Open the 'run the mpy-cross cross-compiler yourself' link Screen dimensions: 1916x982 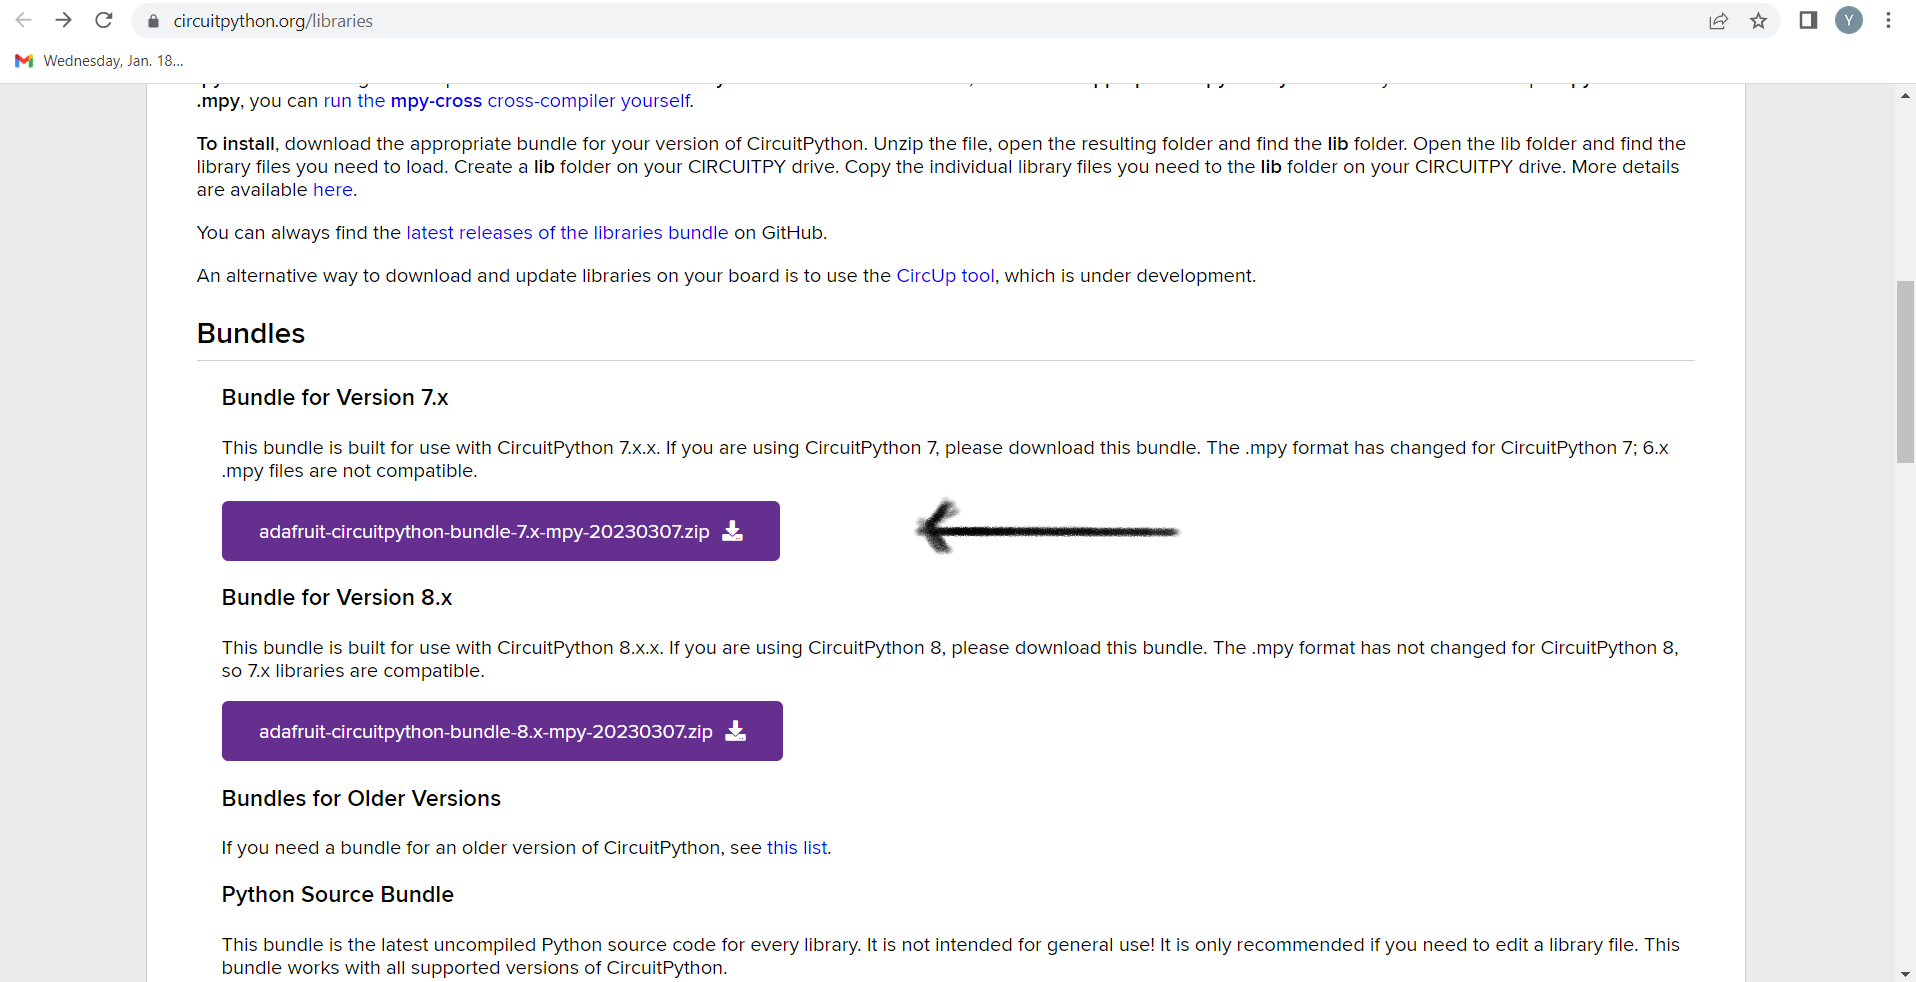pyautogui.click(x=506, y=100)
